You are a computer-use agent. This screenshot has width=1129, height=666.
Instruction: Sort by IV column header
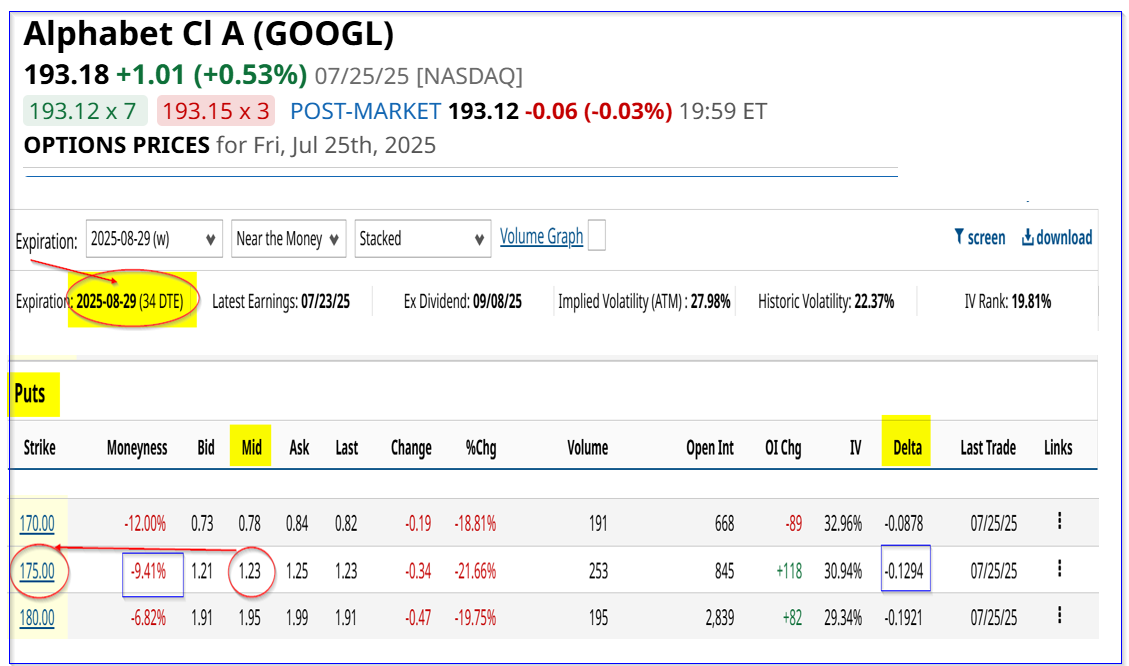pos(855,448)
